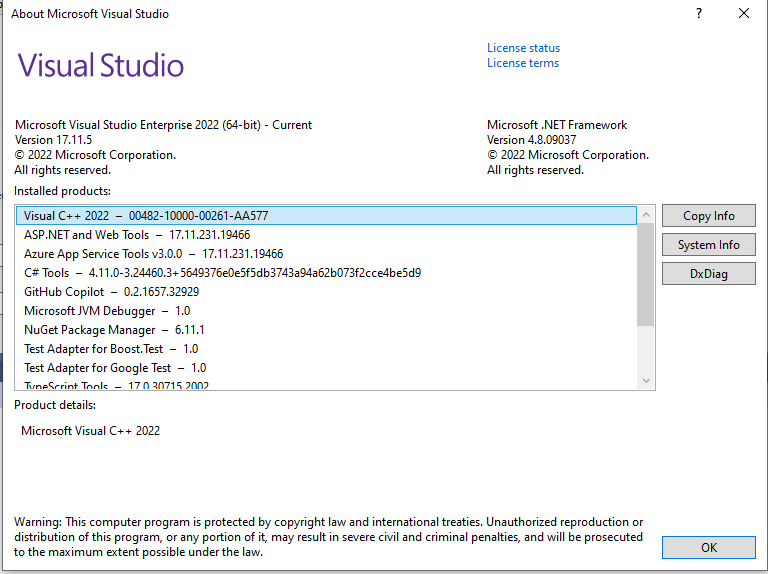This screenshot has height=574, width=768.
Task: Click the list scrollbar up arrow
Action: [646, 215]
